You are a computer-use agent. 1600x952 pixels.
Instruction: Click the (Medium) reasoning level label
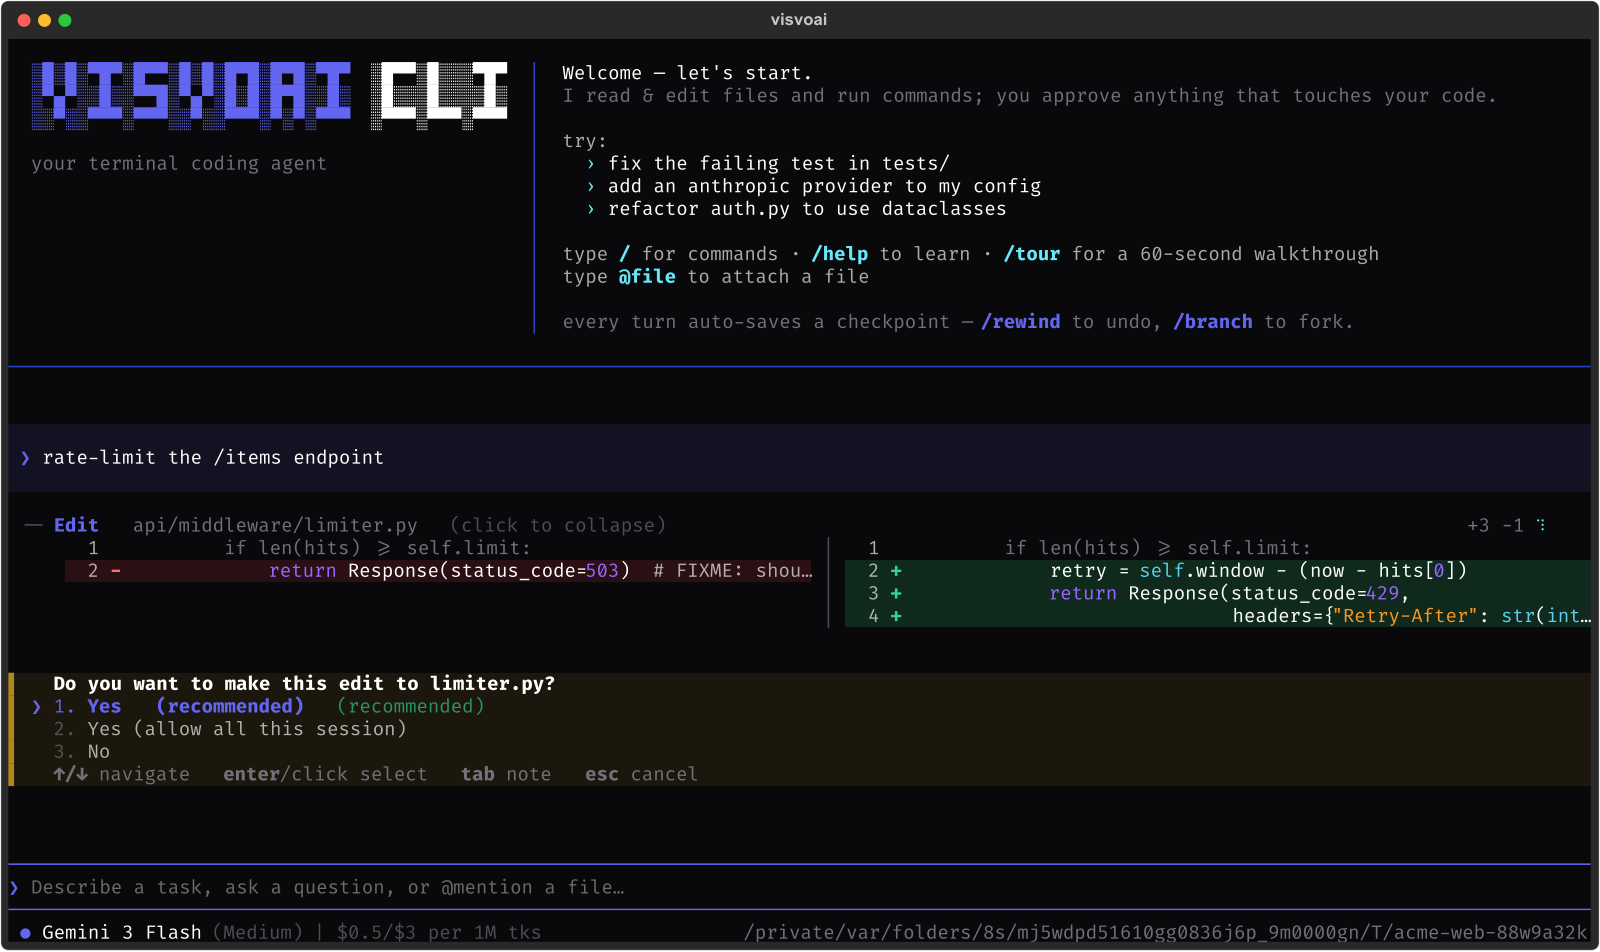[x=257, y=933]
